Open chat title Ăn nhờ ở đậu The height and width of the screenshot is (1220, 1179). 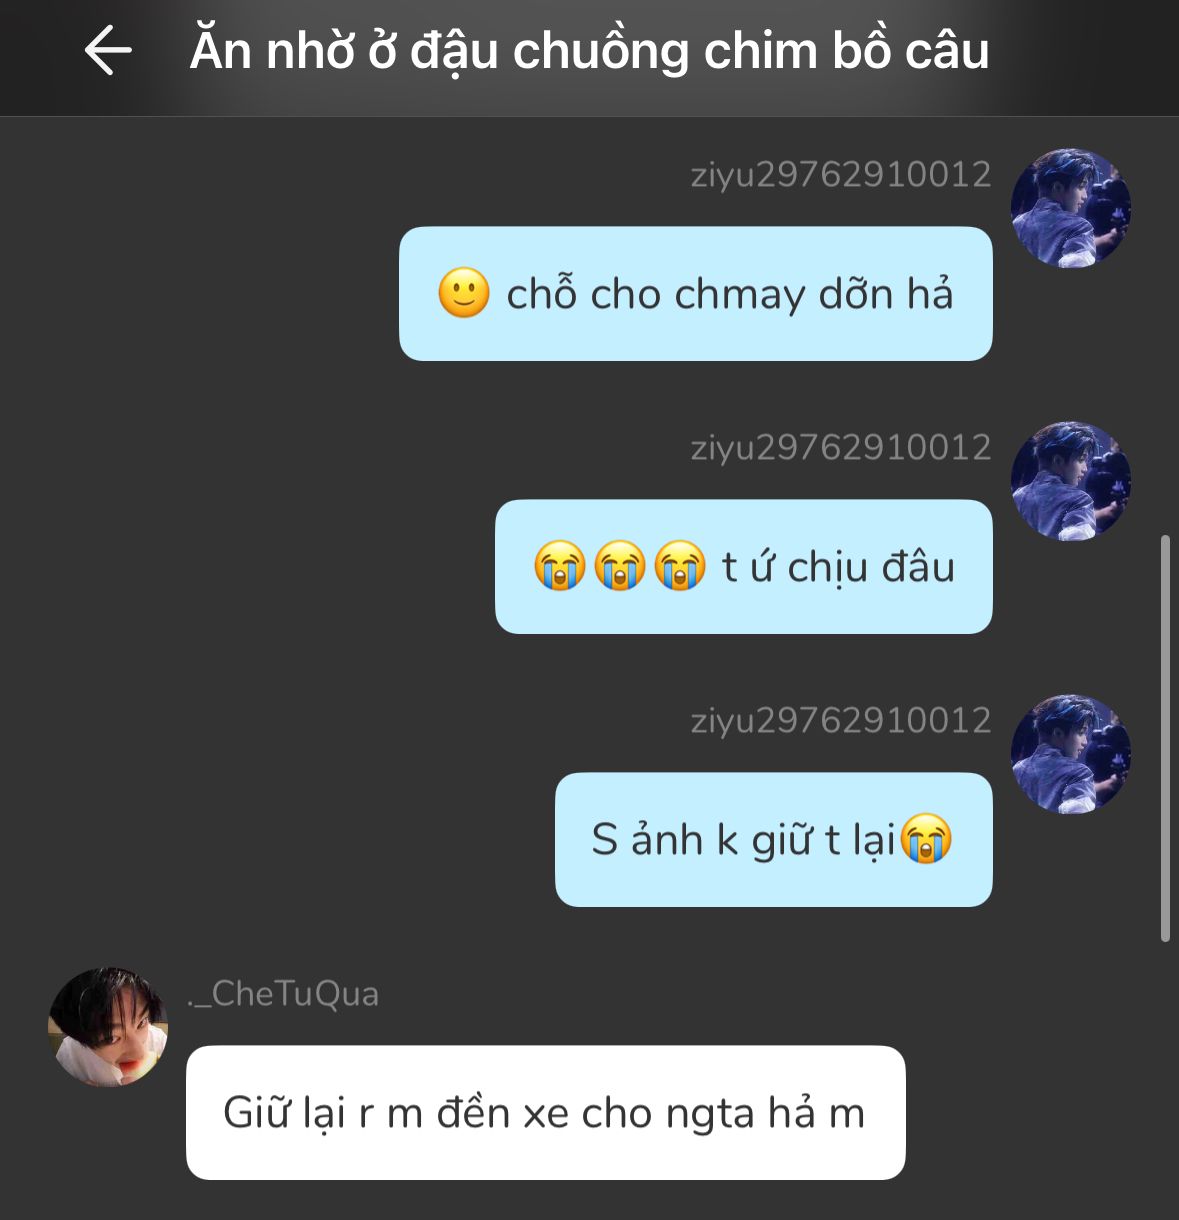click(590, 50)
